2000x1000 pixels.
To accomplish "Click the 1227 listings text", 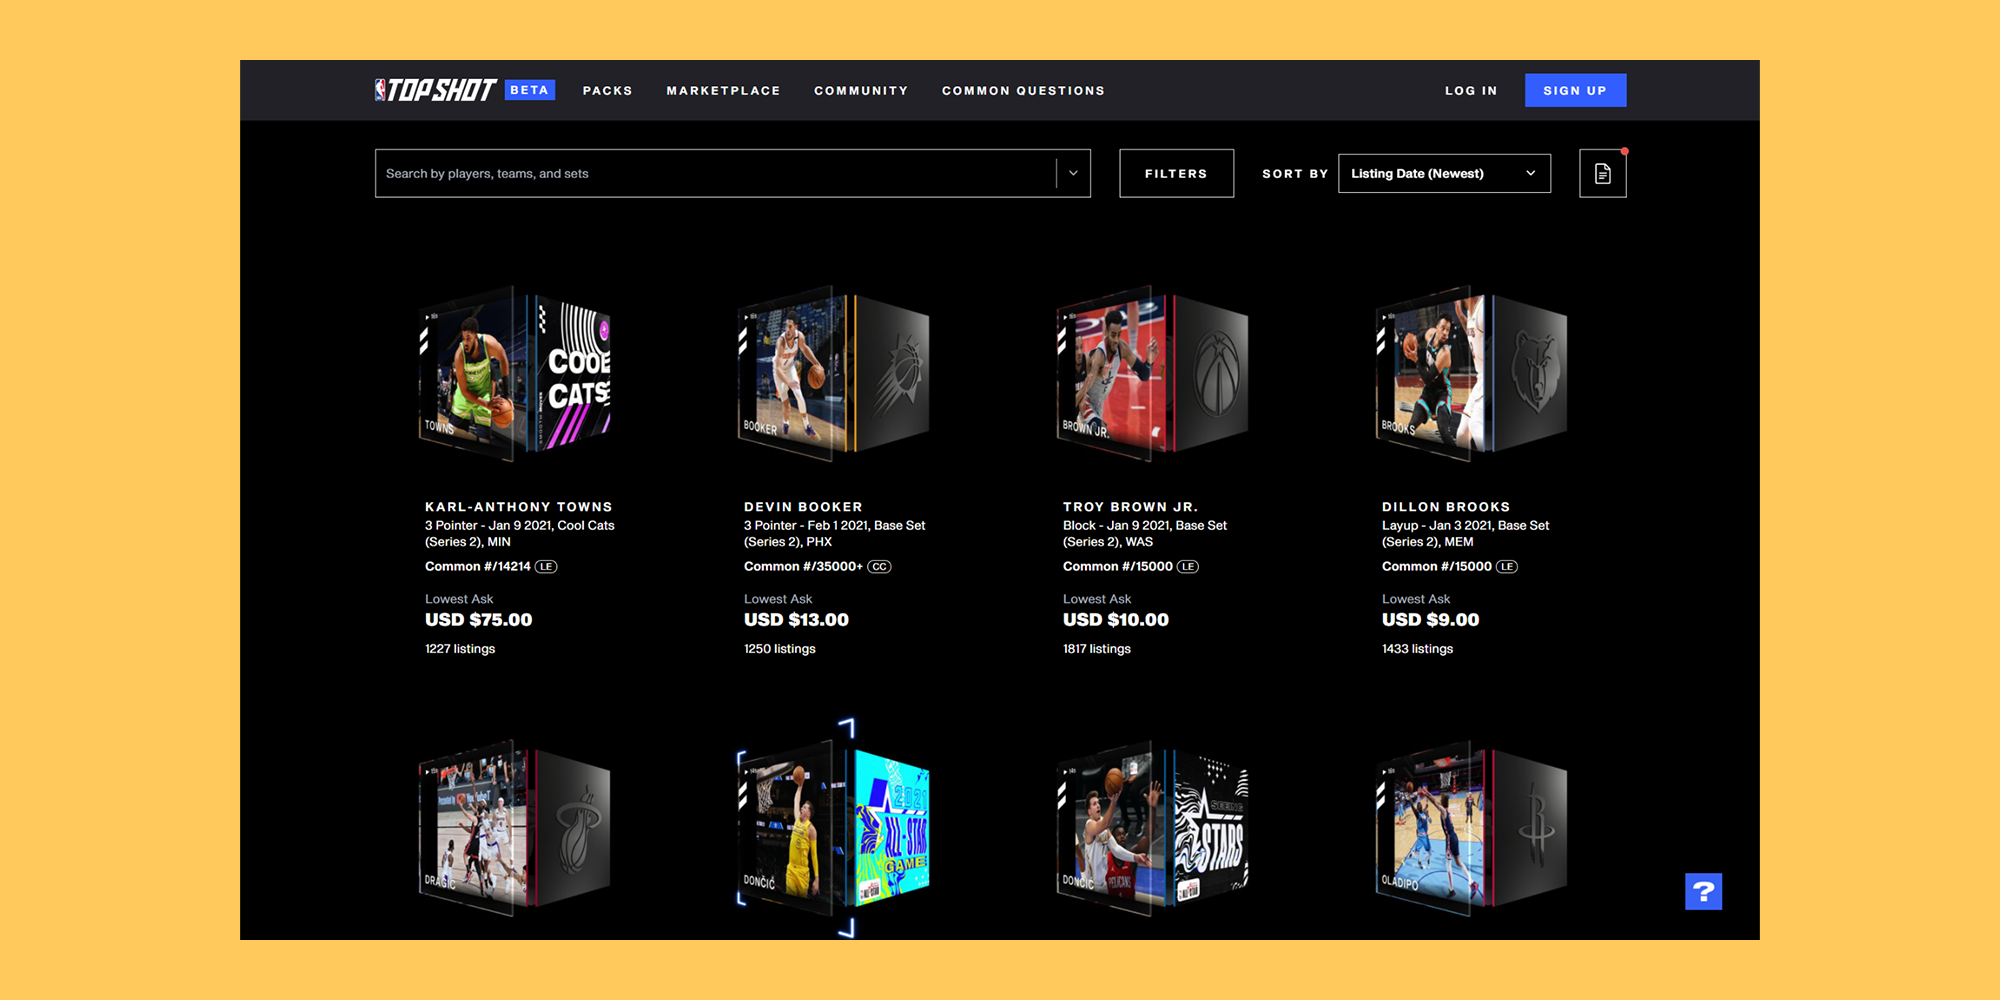I will (x=460, y=649).
